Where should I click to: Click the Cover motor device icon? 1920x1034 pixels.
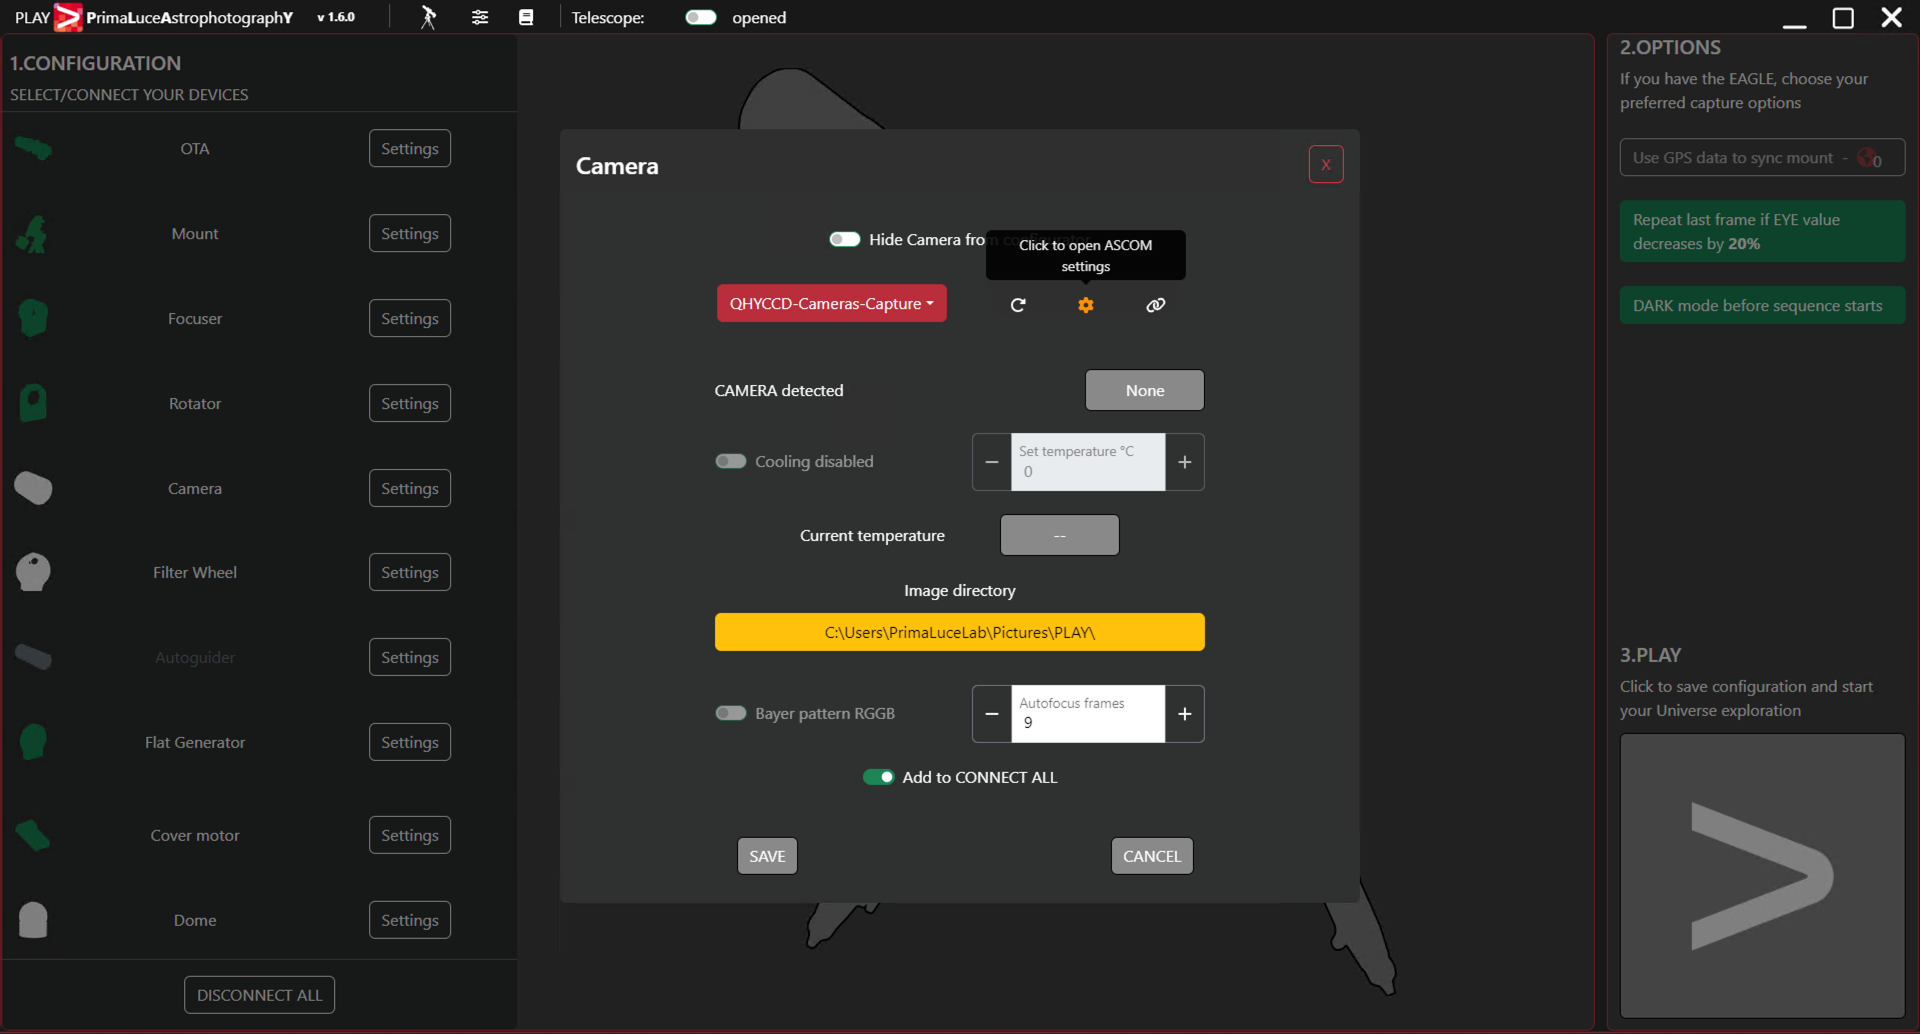[x=33, y=835]
